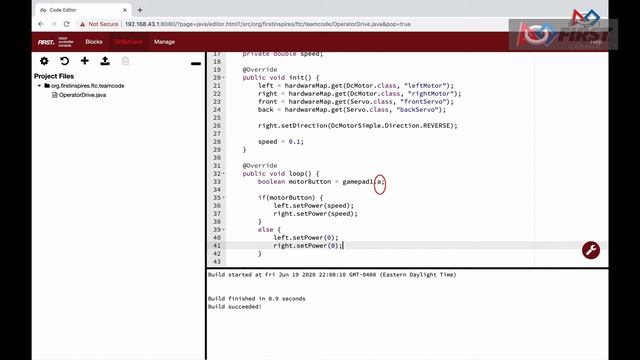Collapse the org.firstinspires.ftc.teamcode tree arrow
This screenshot has height=360, width=640.
39,86
